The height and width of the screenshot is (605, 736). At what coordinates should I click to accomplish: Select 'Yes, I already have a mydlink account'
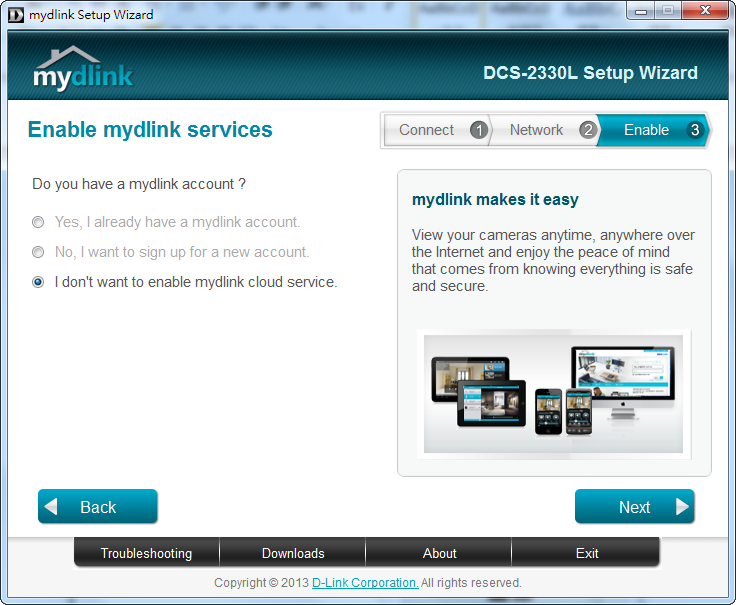click(x=38, y=222)
